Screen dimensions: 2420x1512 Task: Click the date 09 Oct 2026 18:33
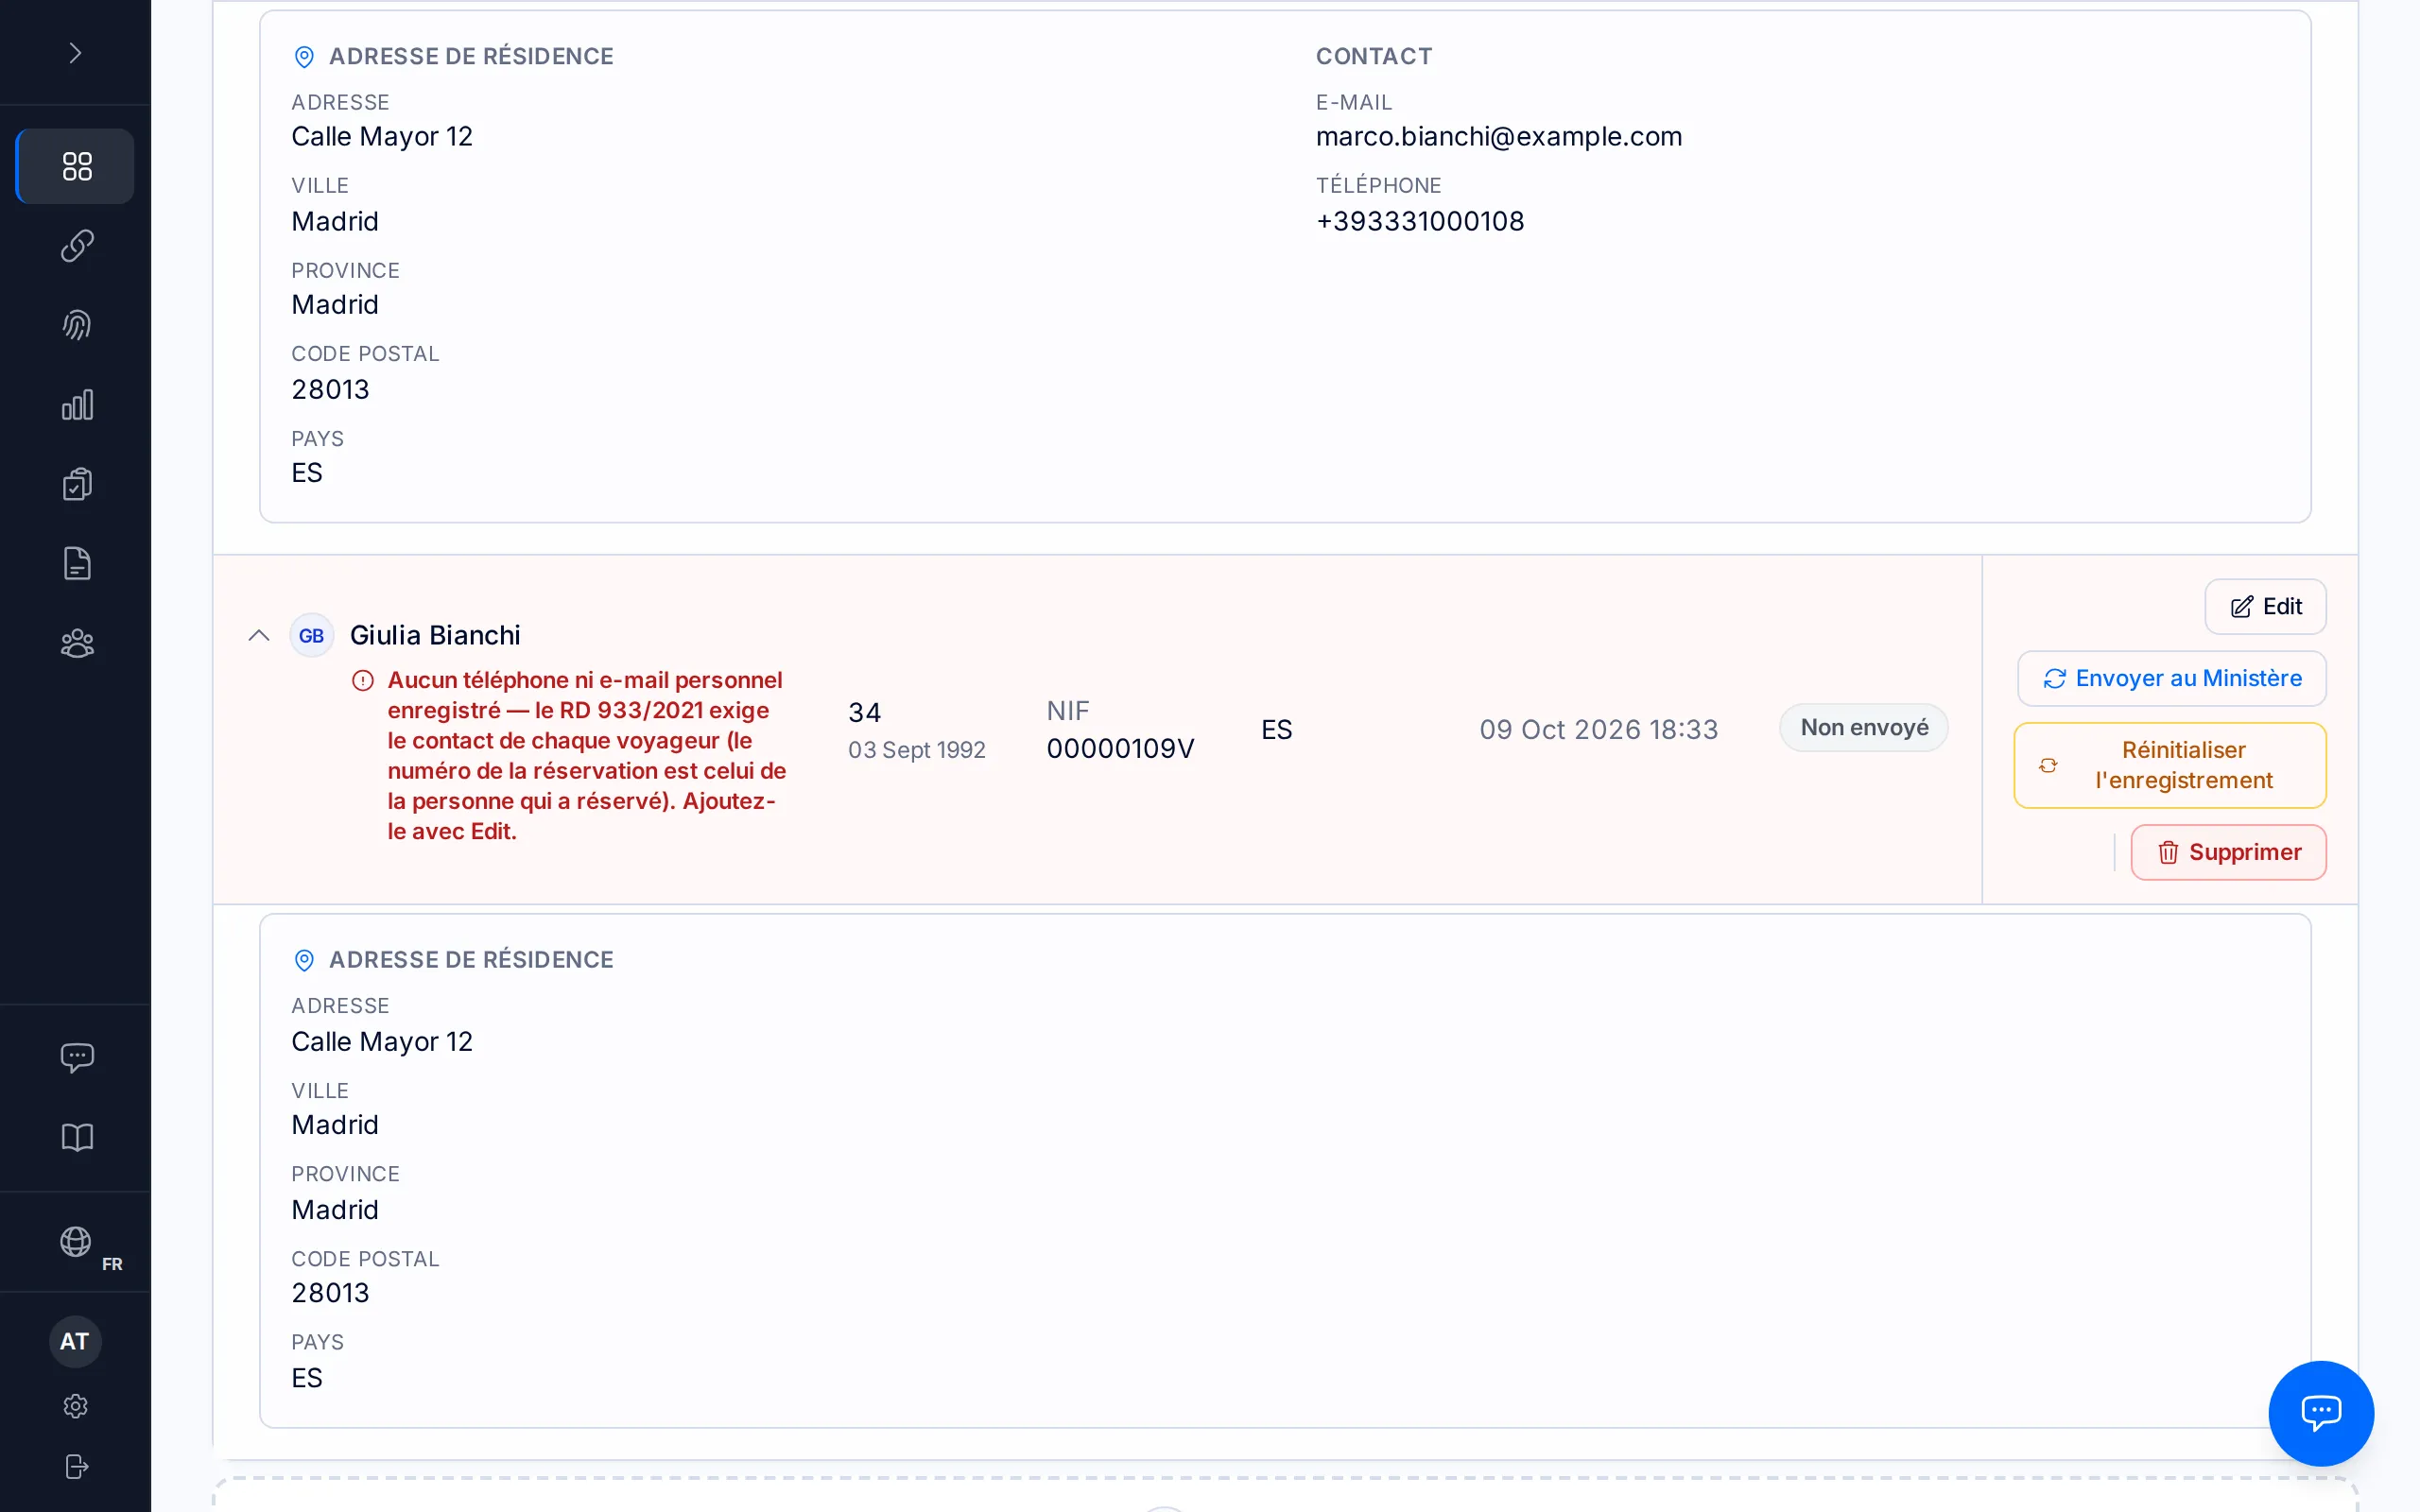(x=1598, y=729)
